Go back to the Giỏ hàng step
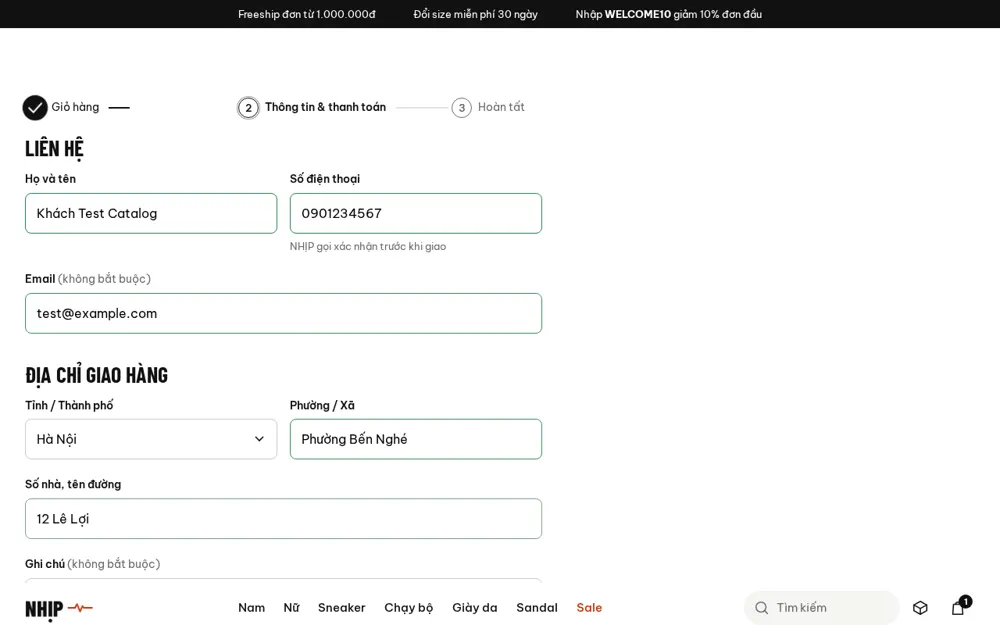 click(75, 107)
